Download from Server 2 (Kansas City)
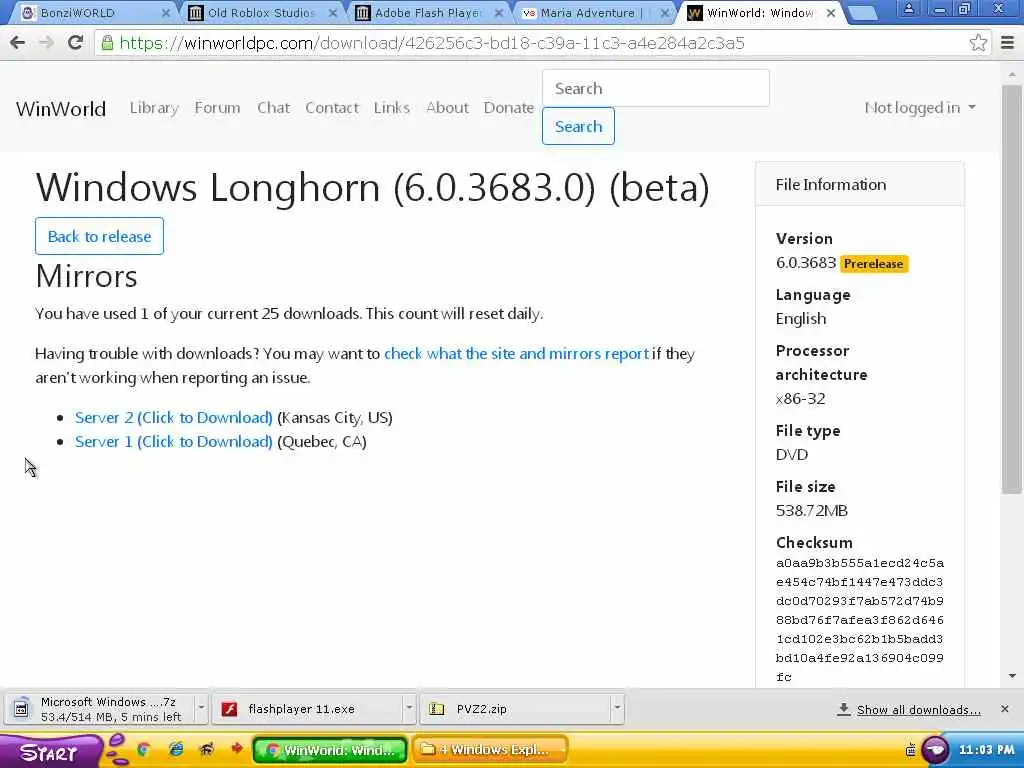 click(174, 417)
